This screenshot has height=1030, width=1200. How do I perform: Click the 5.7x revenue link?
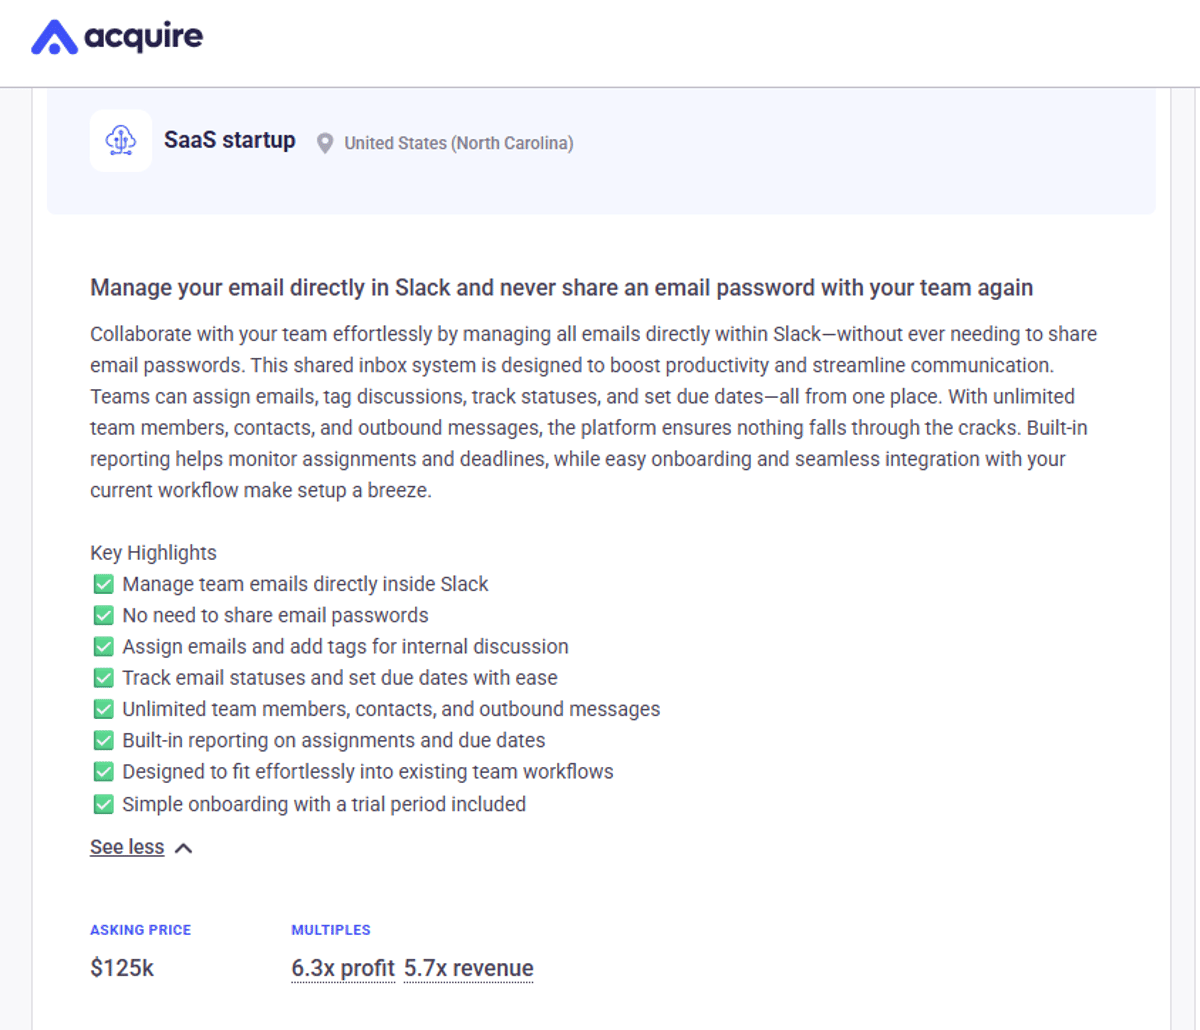coord(468,968)
